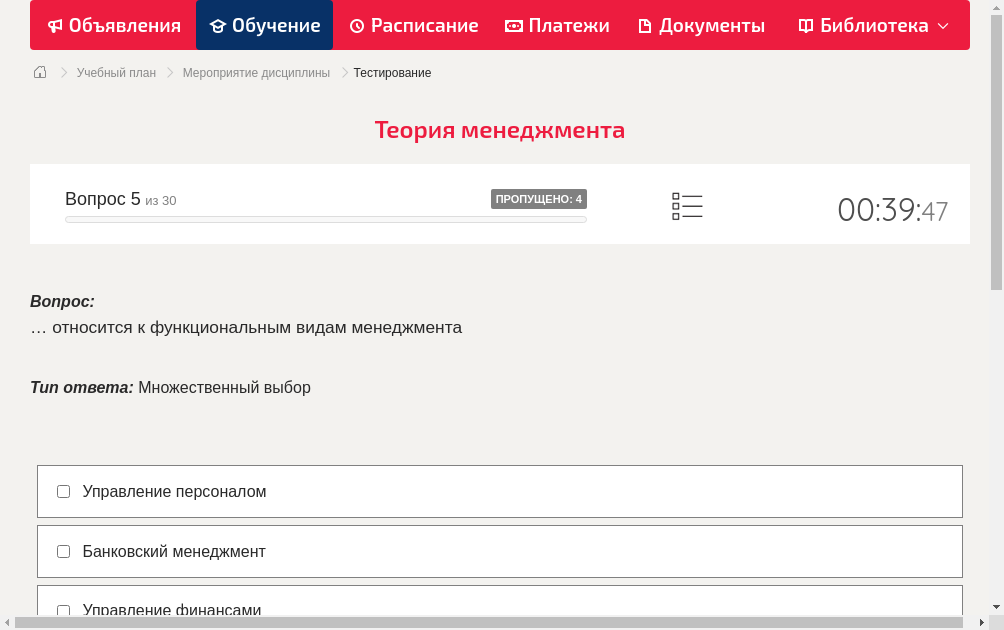
Task: Check the Управление финансами answer checkbox
Action: (63, 610)
